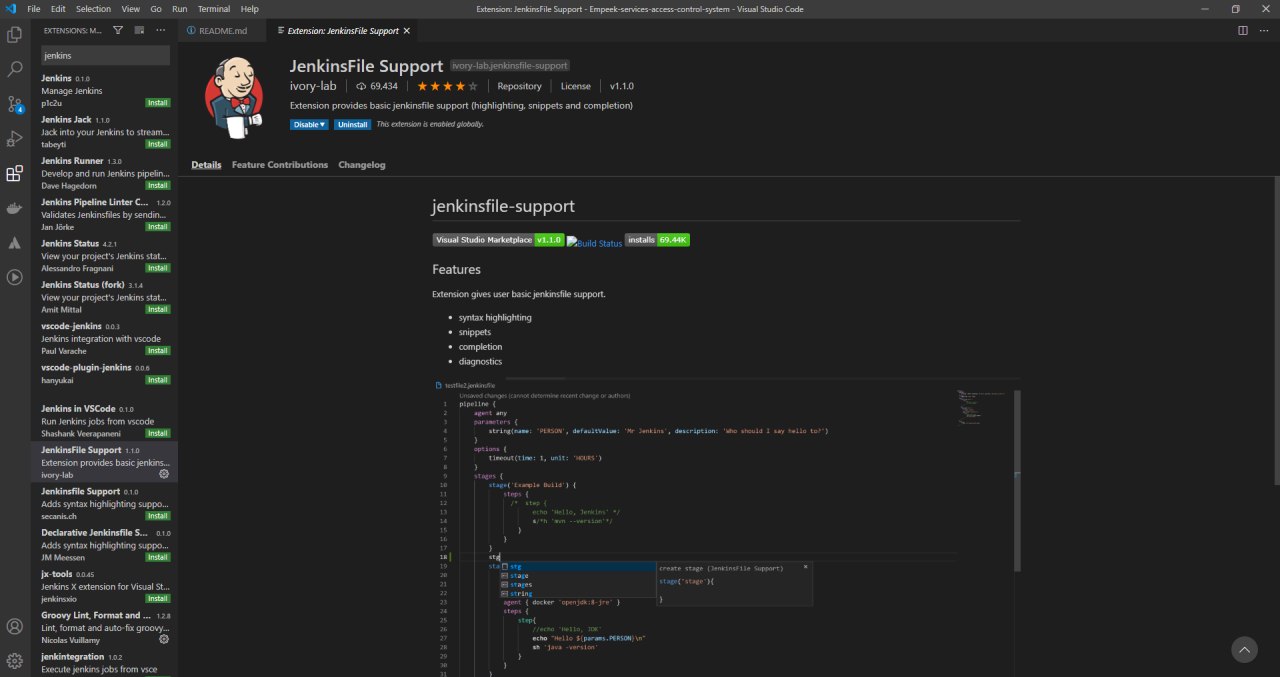
Task: Click the install count 69,434
Action: click(x=376, y=86)
